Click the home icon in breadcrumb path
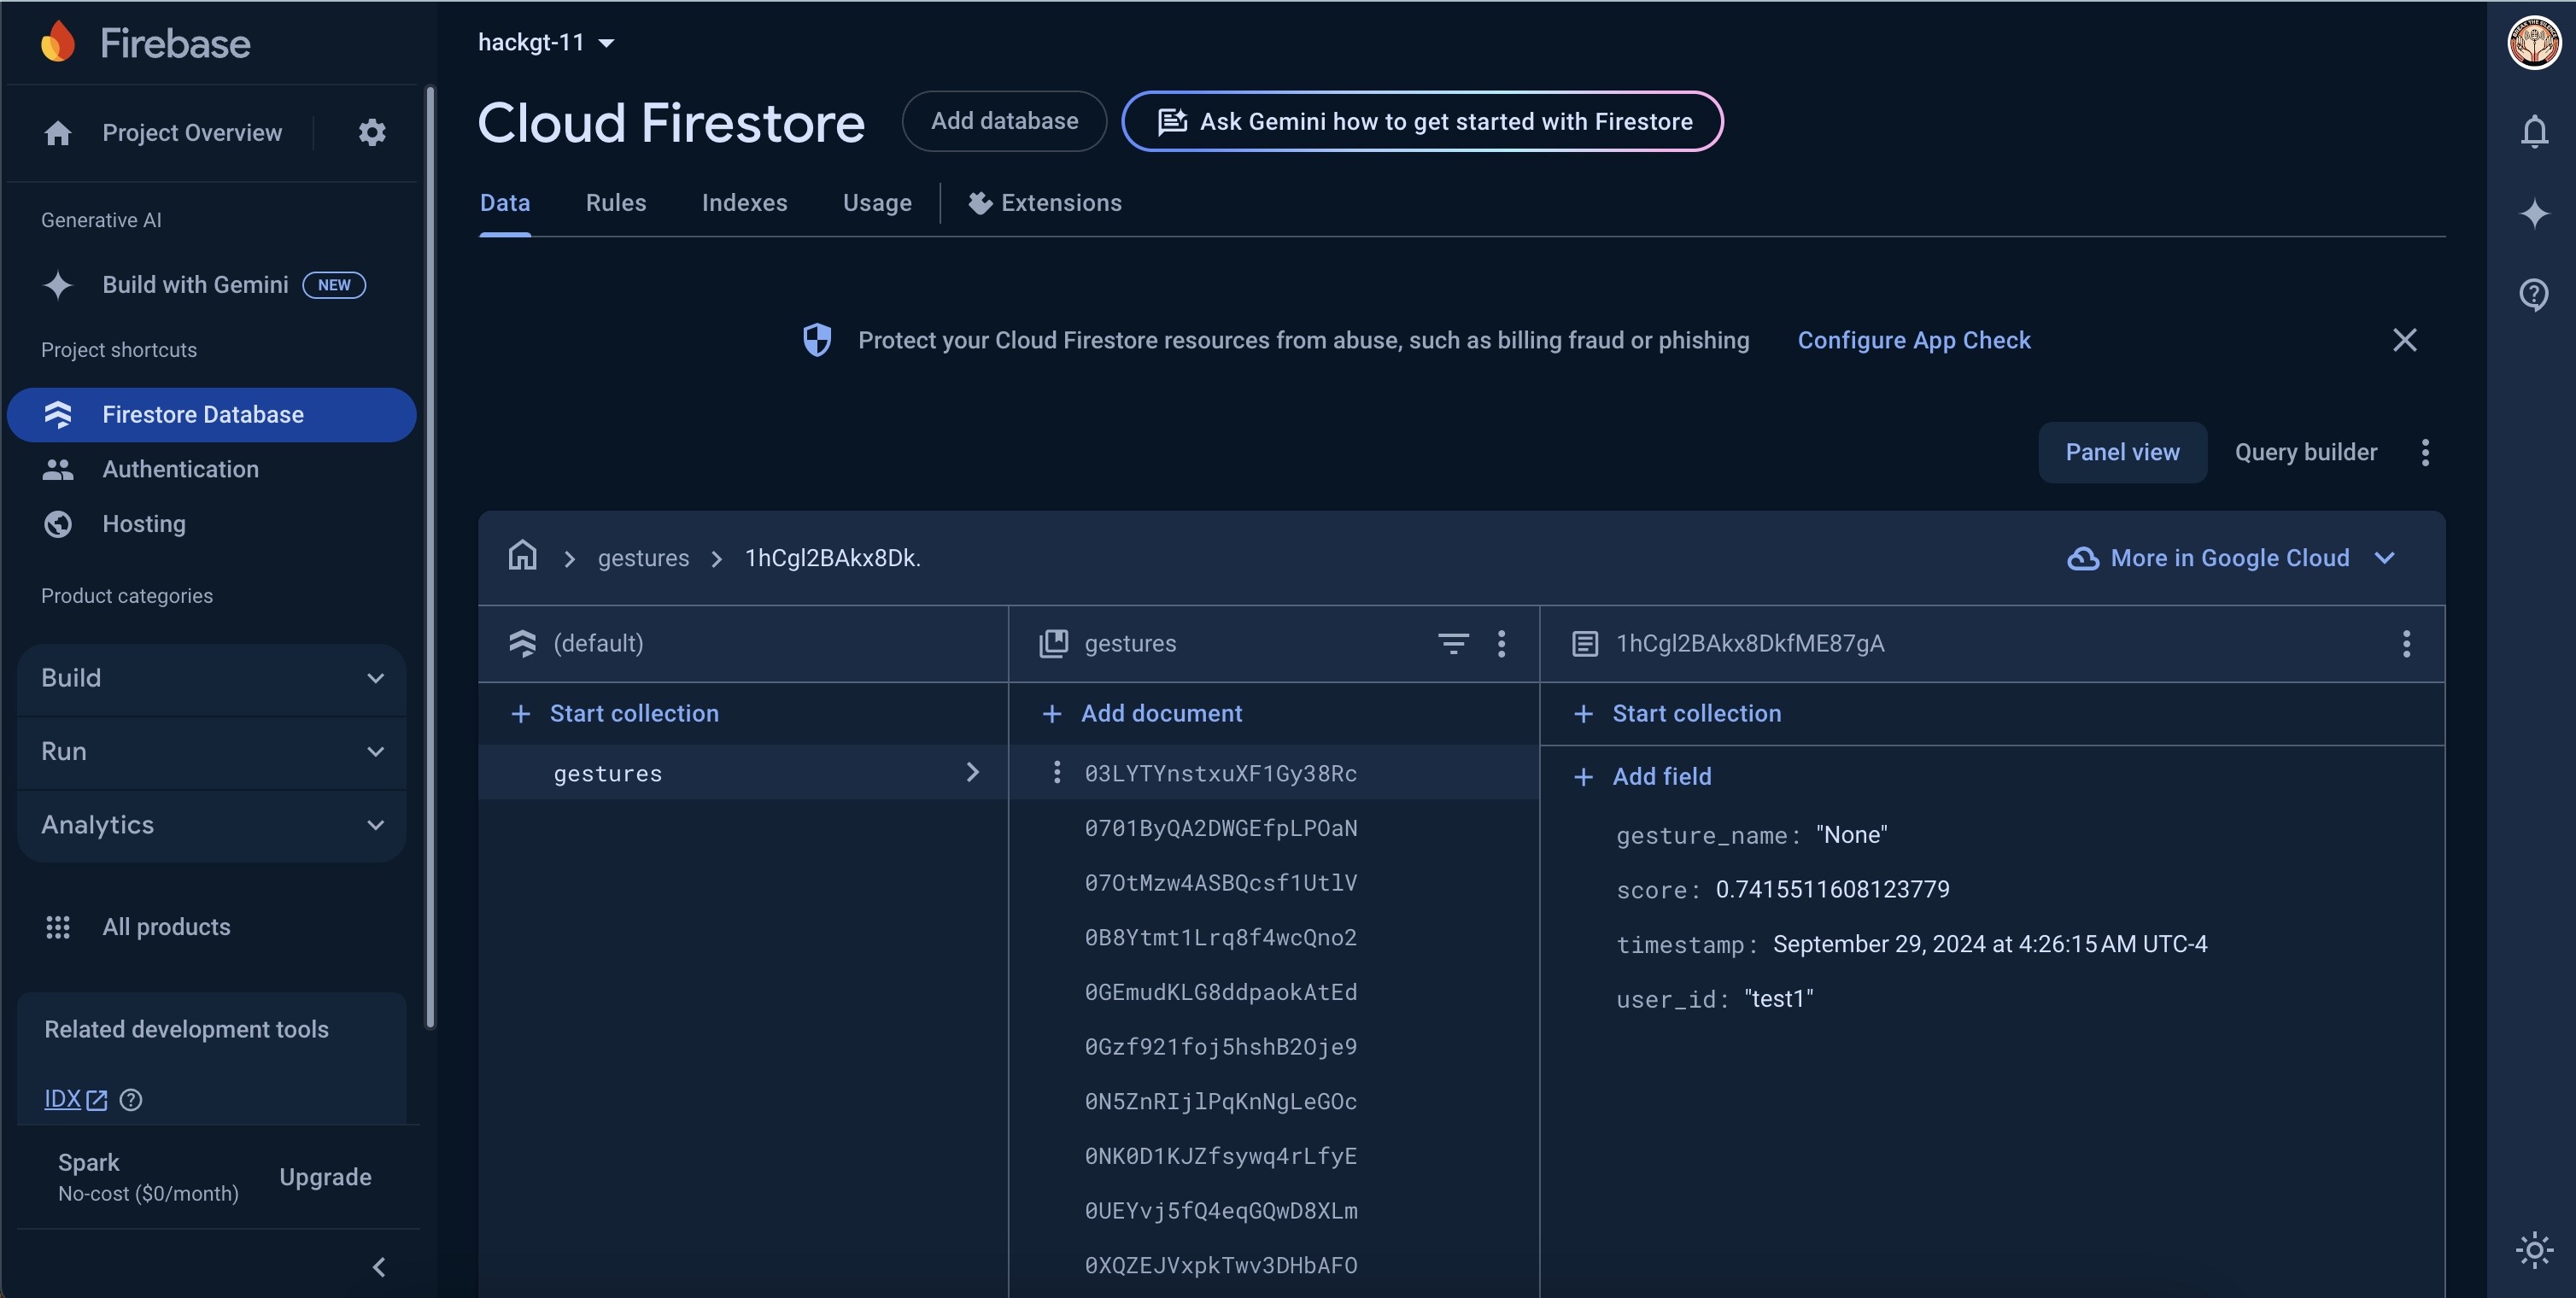The image size is (2576, 1298). coord(522,556)
